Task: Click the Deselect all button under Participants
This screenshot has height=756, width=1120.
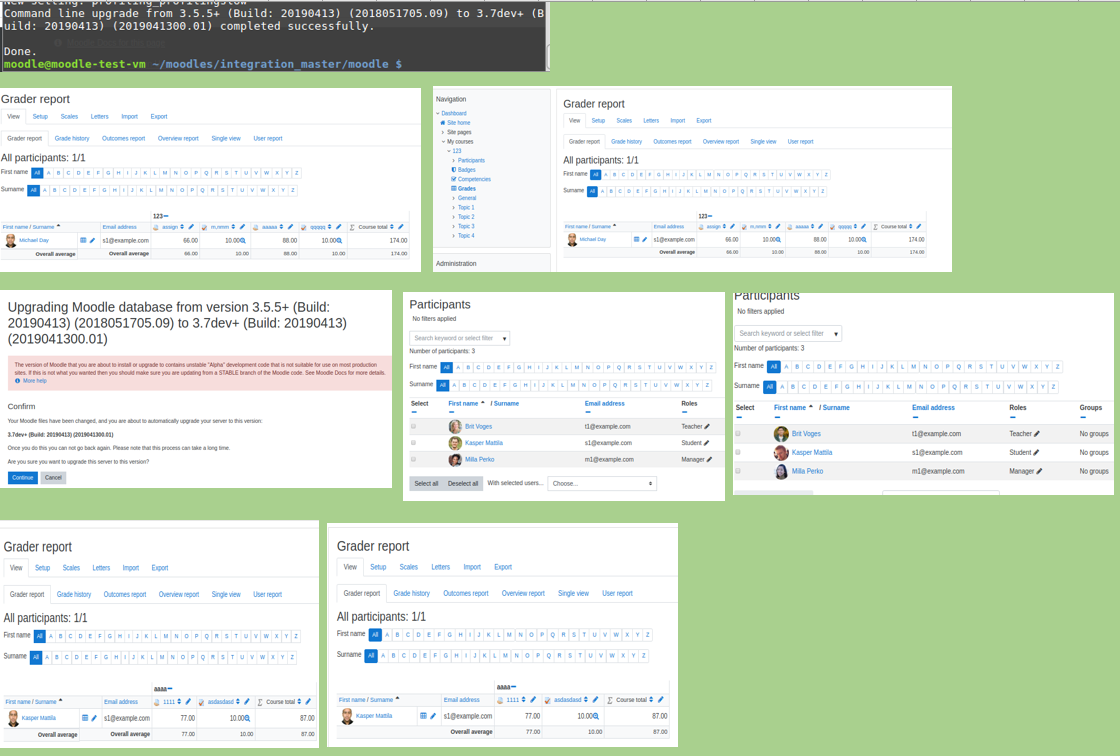Action: coord(463,484)
